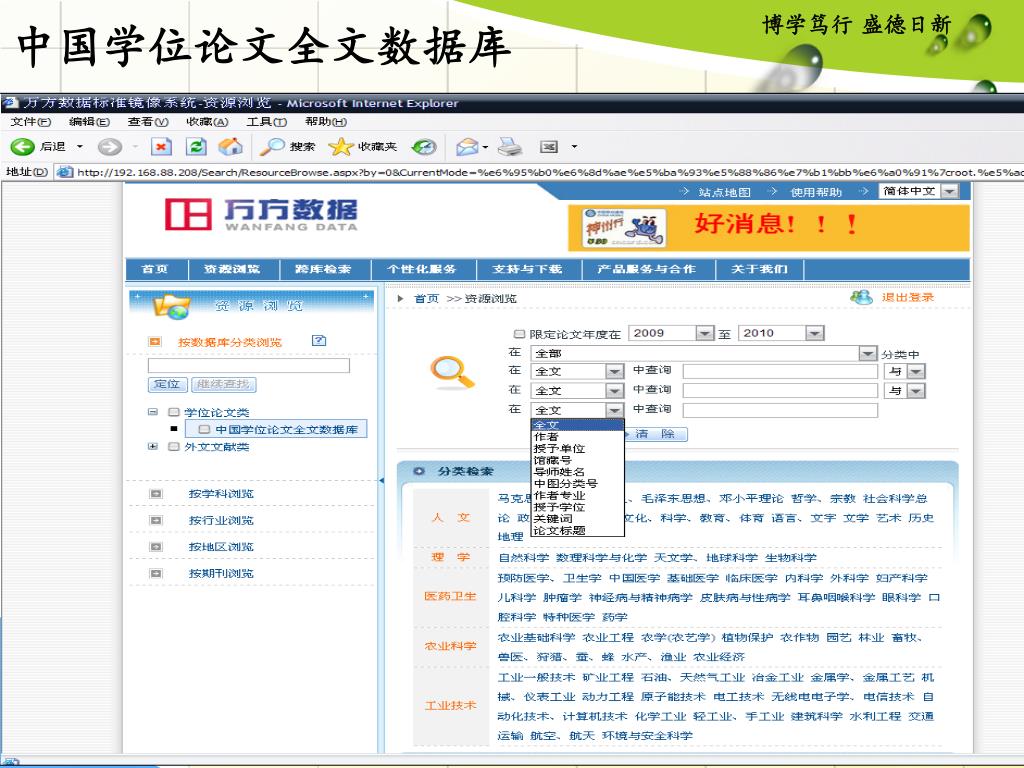Click the first 中查询 text field
This screenshot has height=768, width=1024.
coord(780,372)
